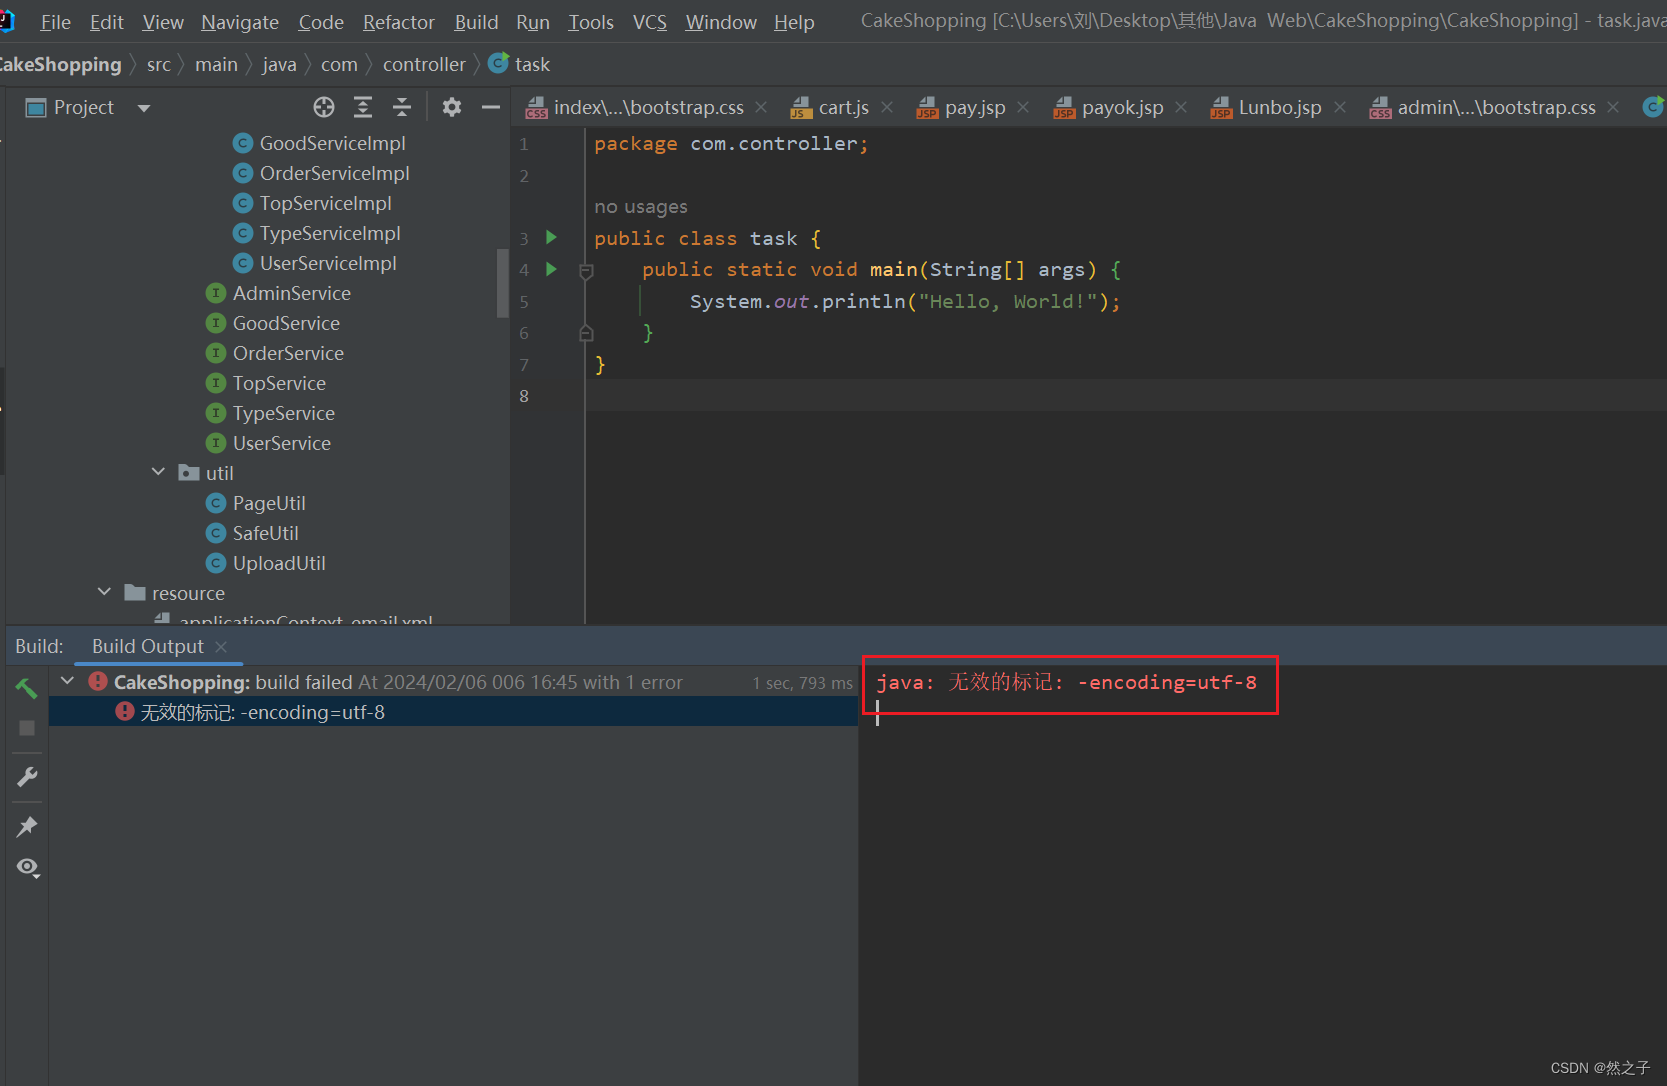Viewport: 1667px width, 1086px height.
Task: Expand the resource folder
Action: tap(103, 592)
